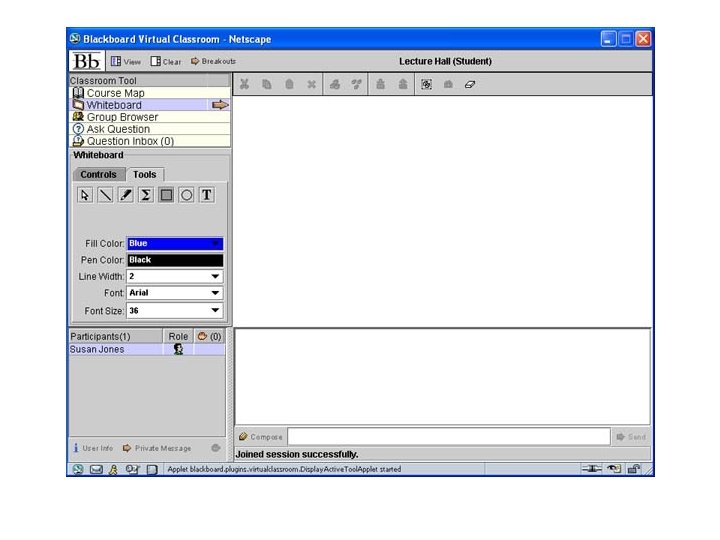Click the bring to front icon
720x540 pixels.
pyautogui.click(x=380, y=84)
